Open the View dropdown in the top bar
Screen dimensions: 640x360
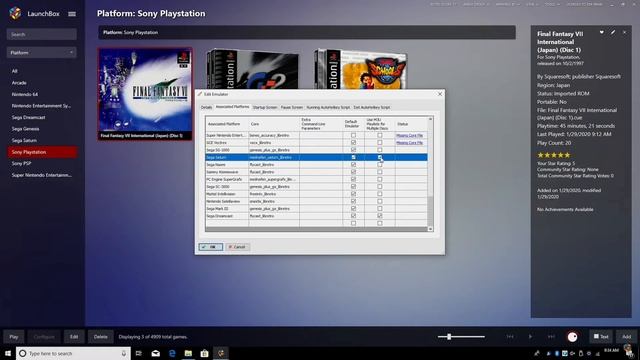point(531,4)
